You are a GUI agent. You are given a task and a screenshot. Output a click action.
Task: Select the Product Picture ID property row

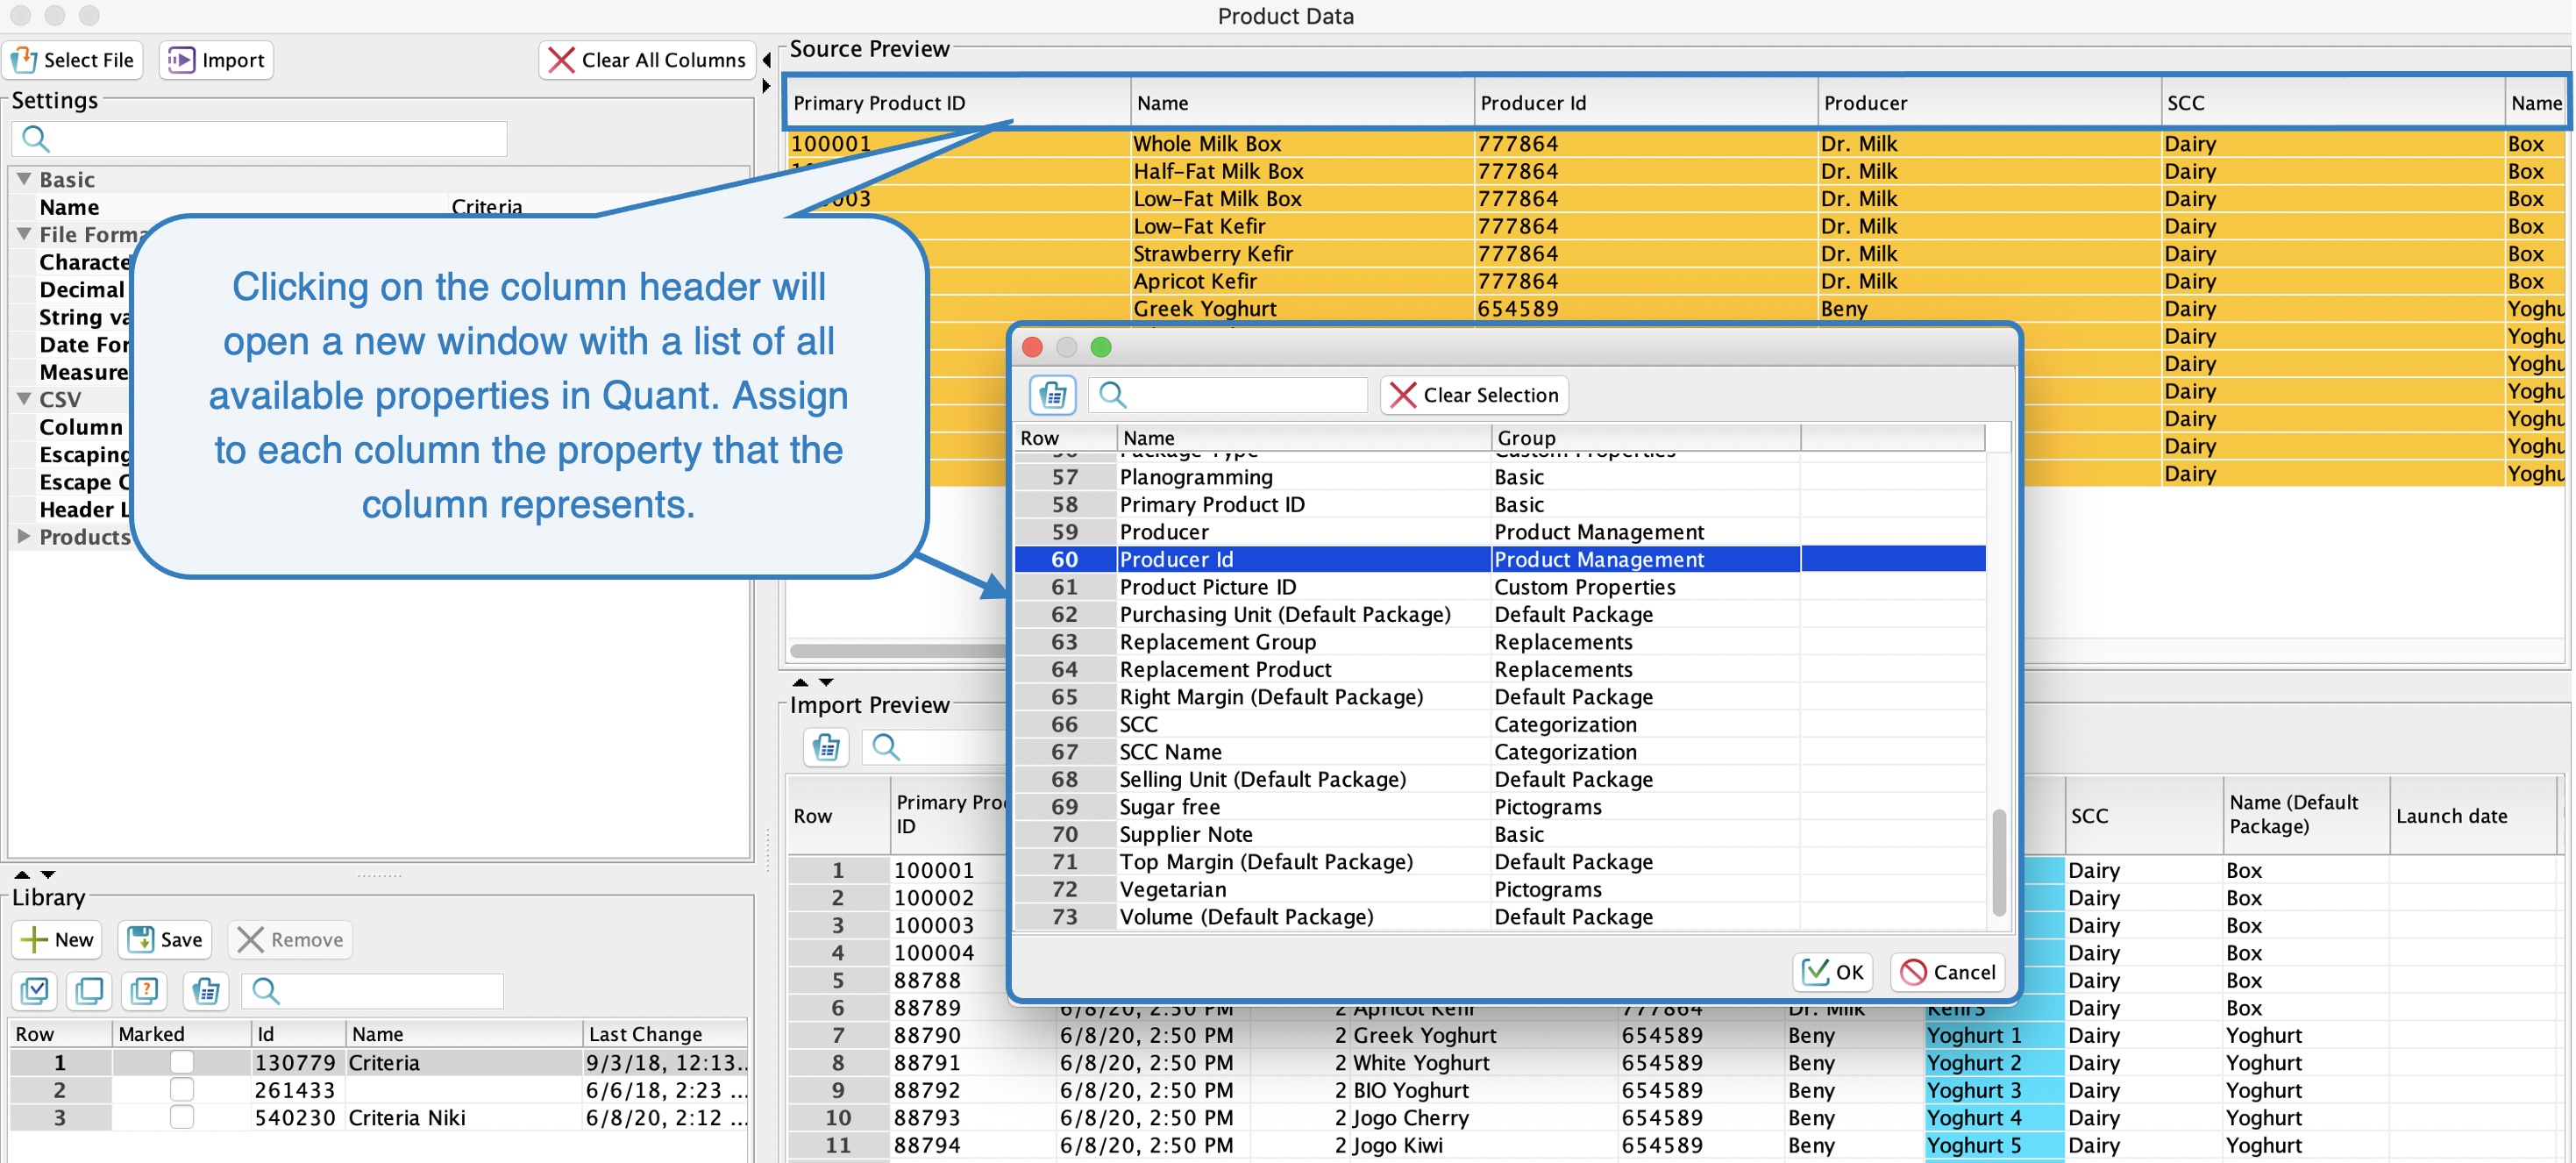tap(1499, 587)
